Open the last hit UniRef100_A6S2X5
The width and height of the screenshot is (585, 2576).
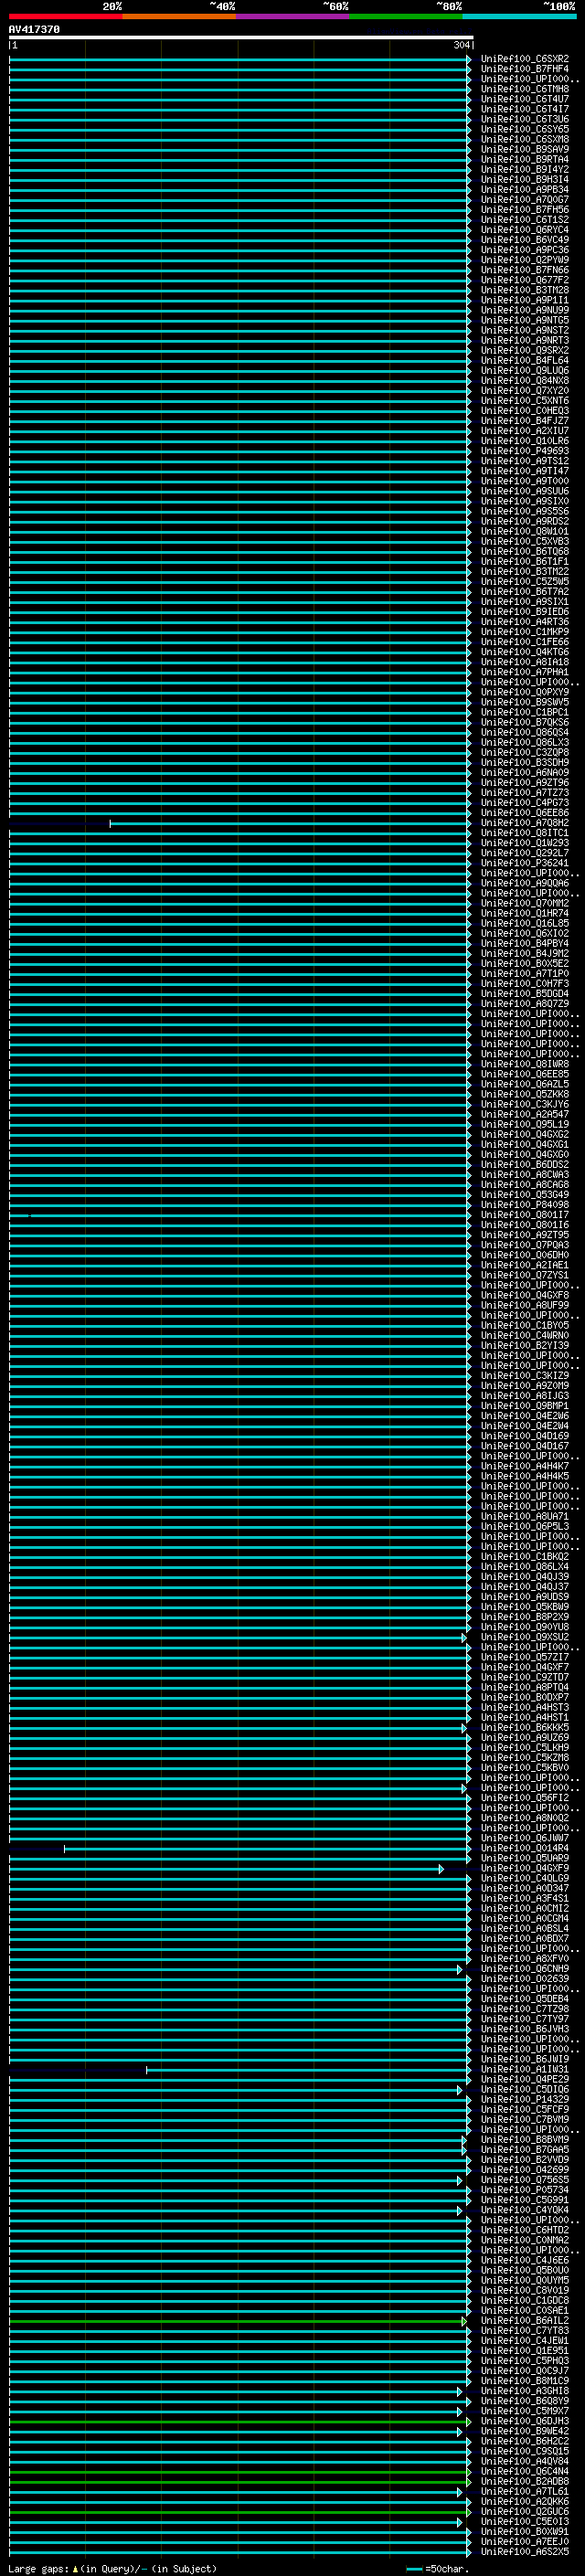525,2551
